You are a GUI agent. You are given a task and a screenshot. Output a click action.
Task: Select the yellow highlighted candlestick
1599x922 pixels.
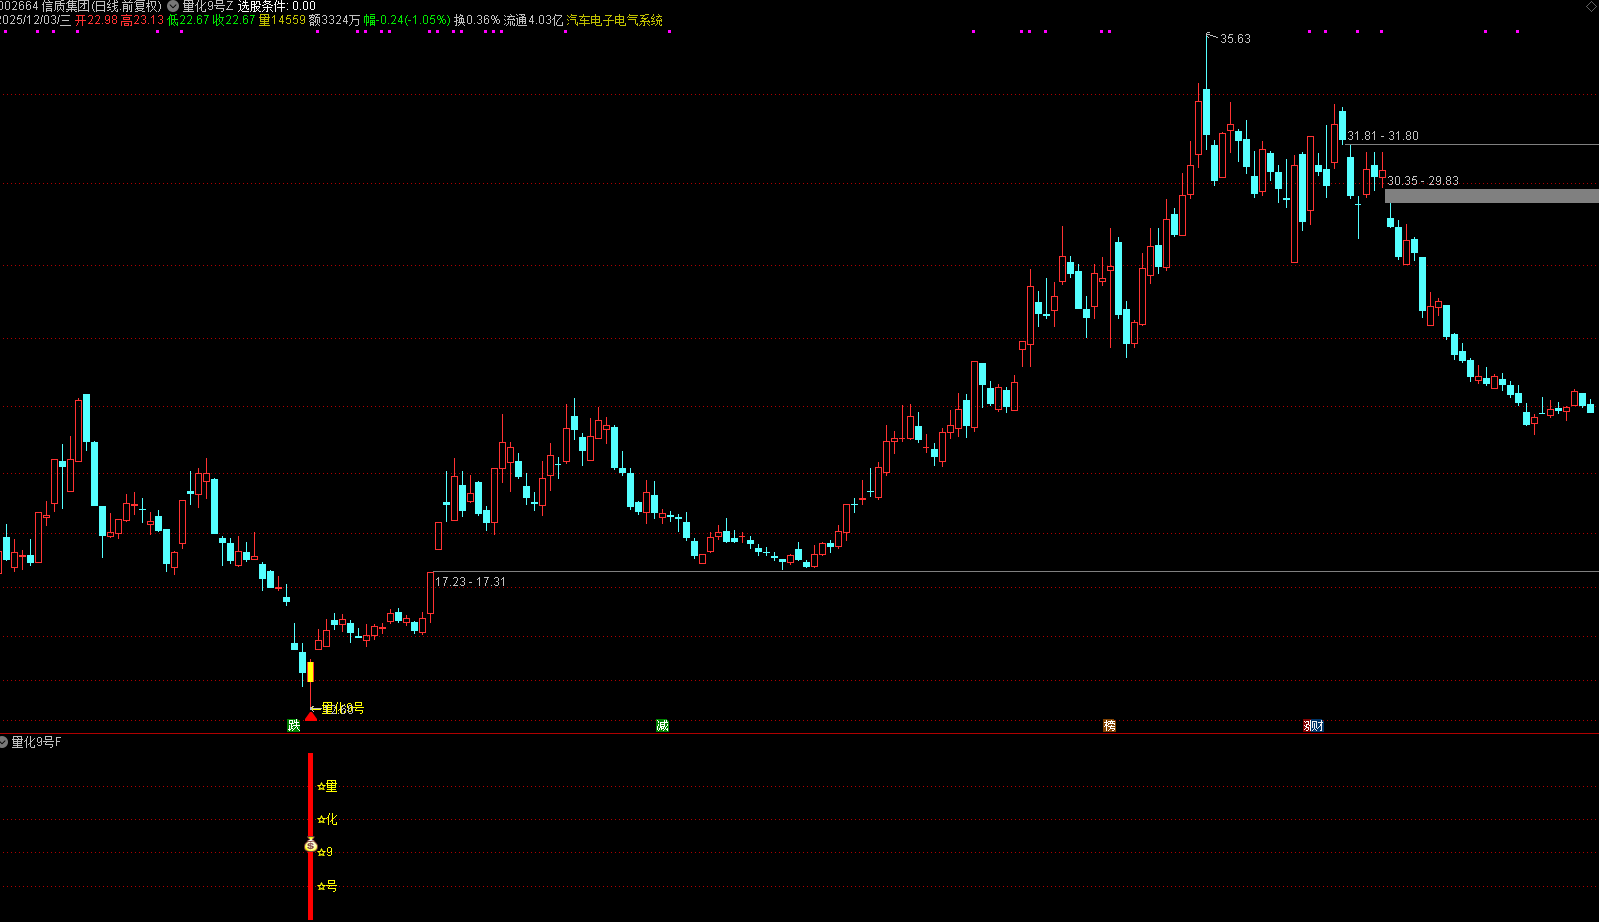310,672
